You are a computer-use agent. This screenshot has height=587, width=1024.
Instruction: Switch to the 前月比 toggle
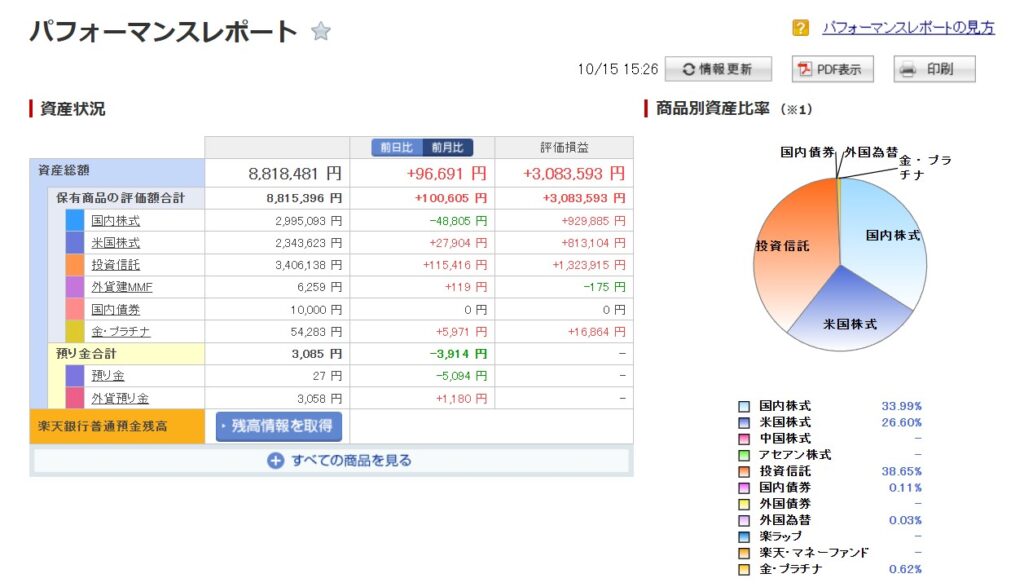pos(447,148)
